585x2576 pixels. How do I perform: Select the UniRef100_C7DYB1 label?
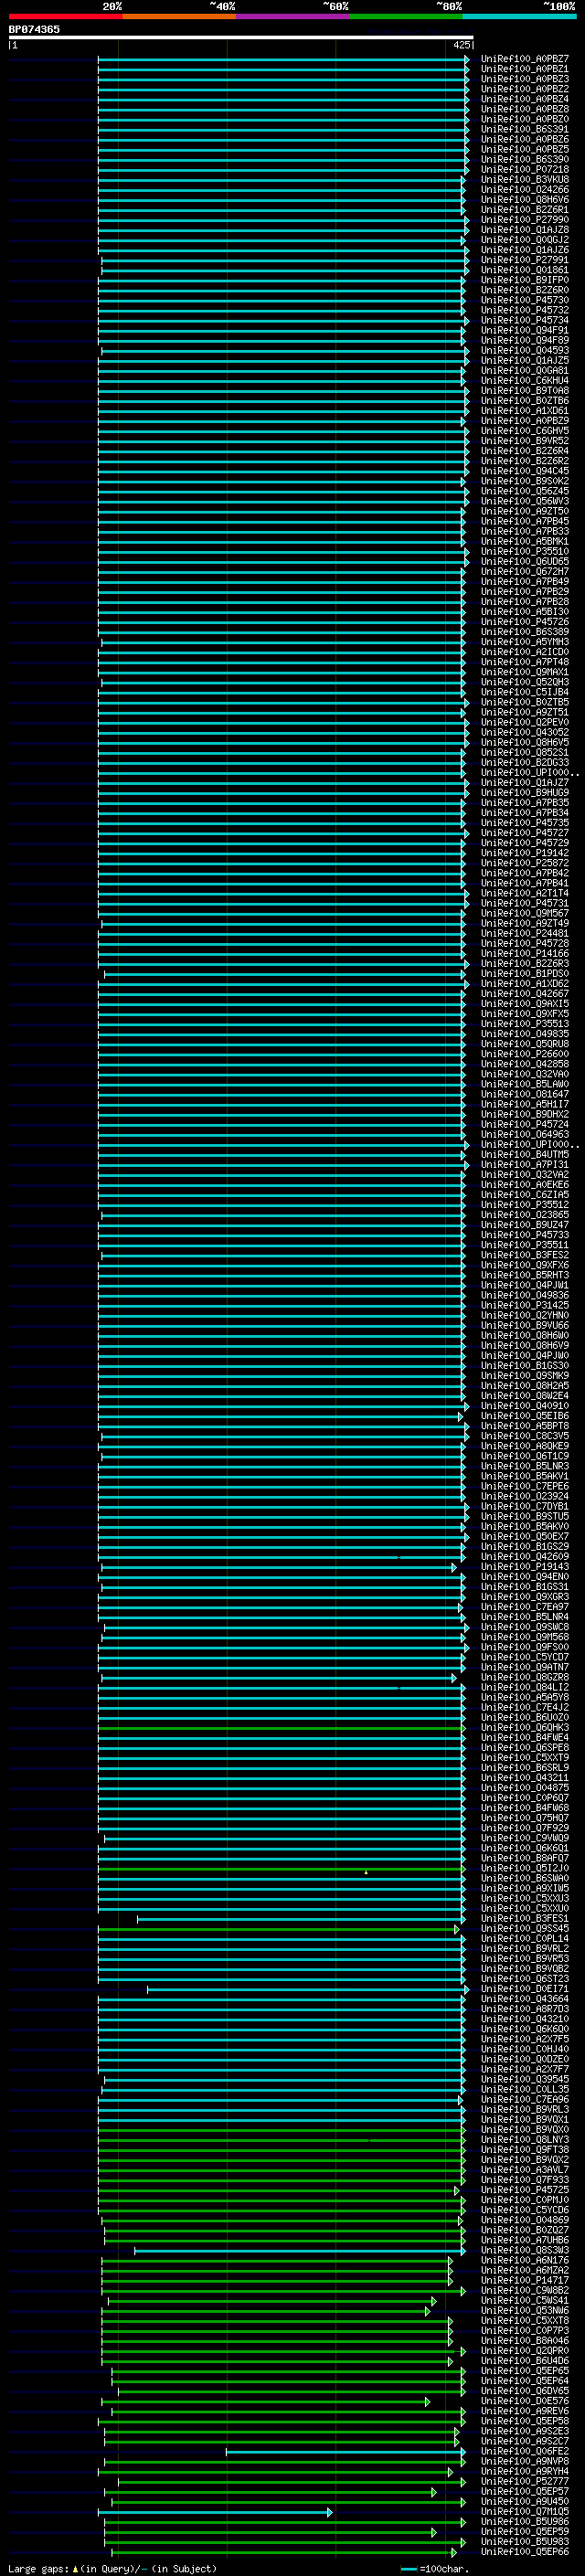[x=525, y=1506]
